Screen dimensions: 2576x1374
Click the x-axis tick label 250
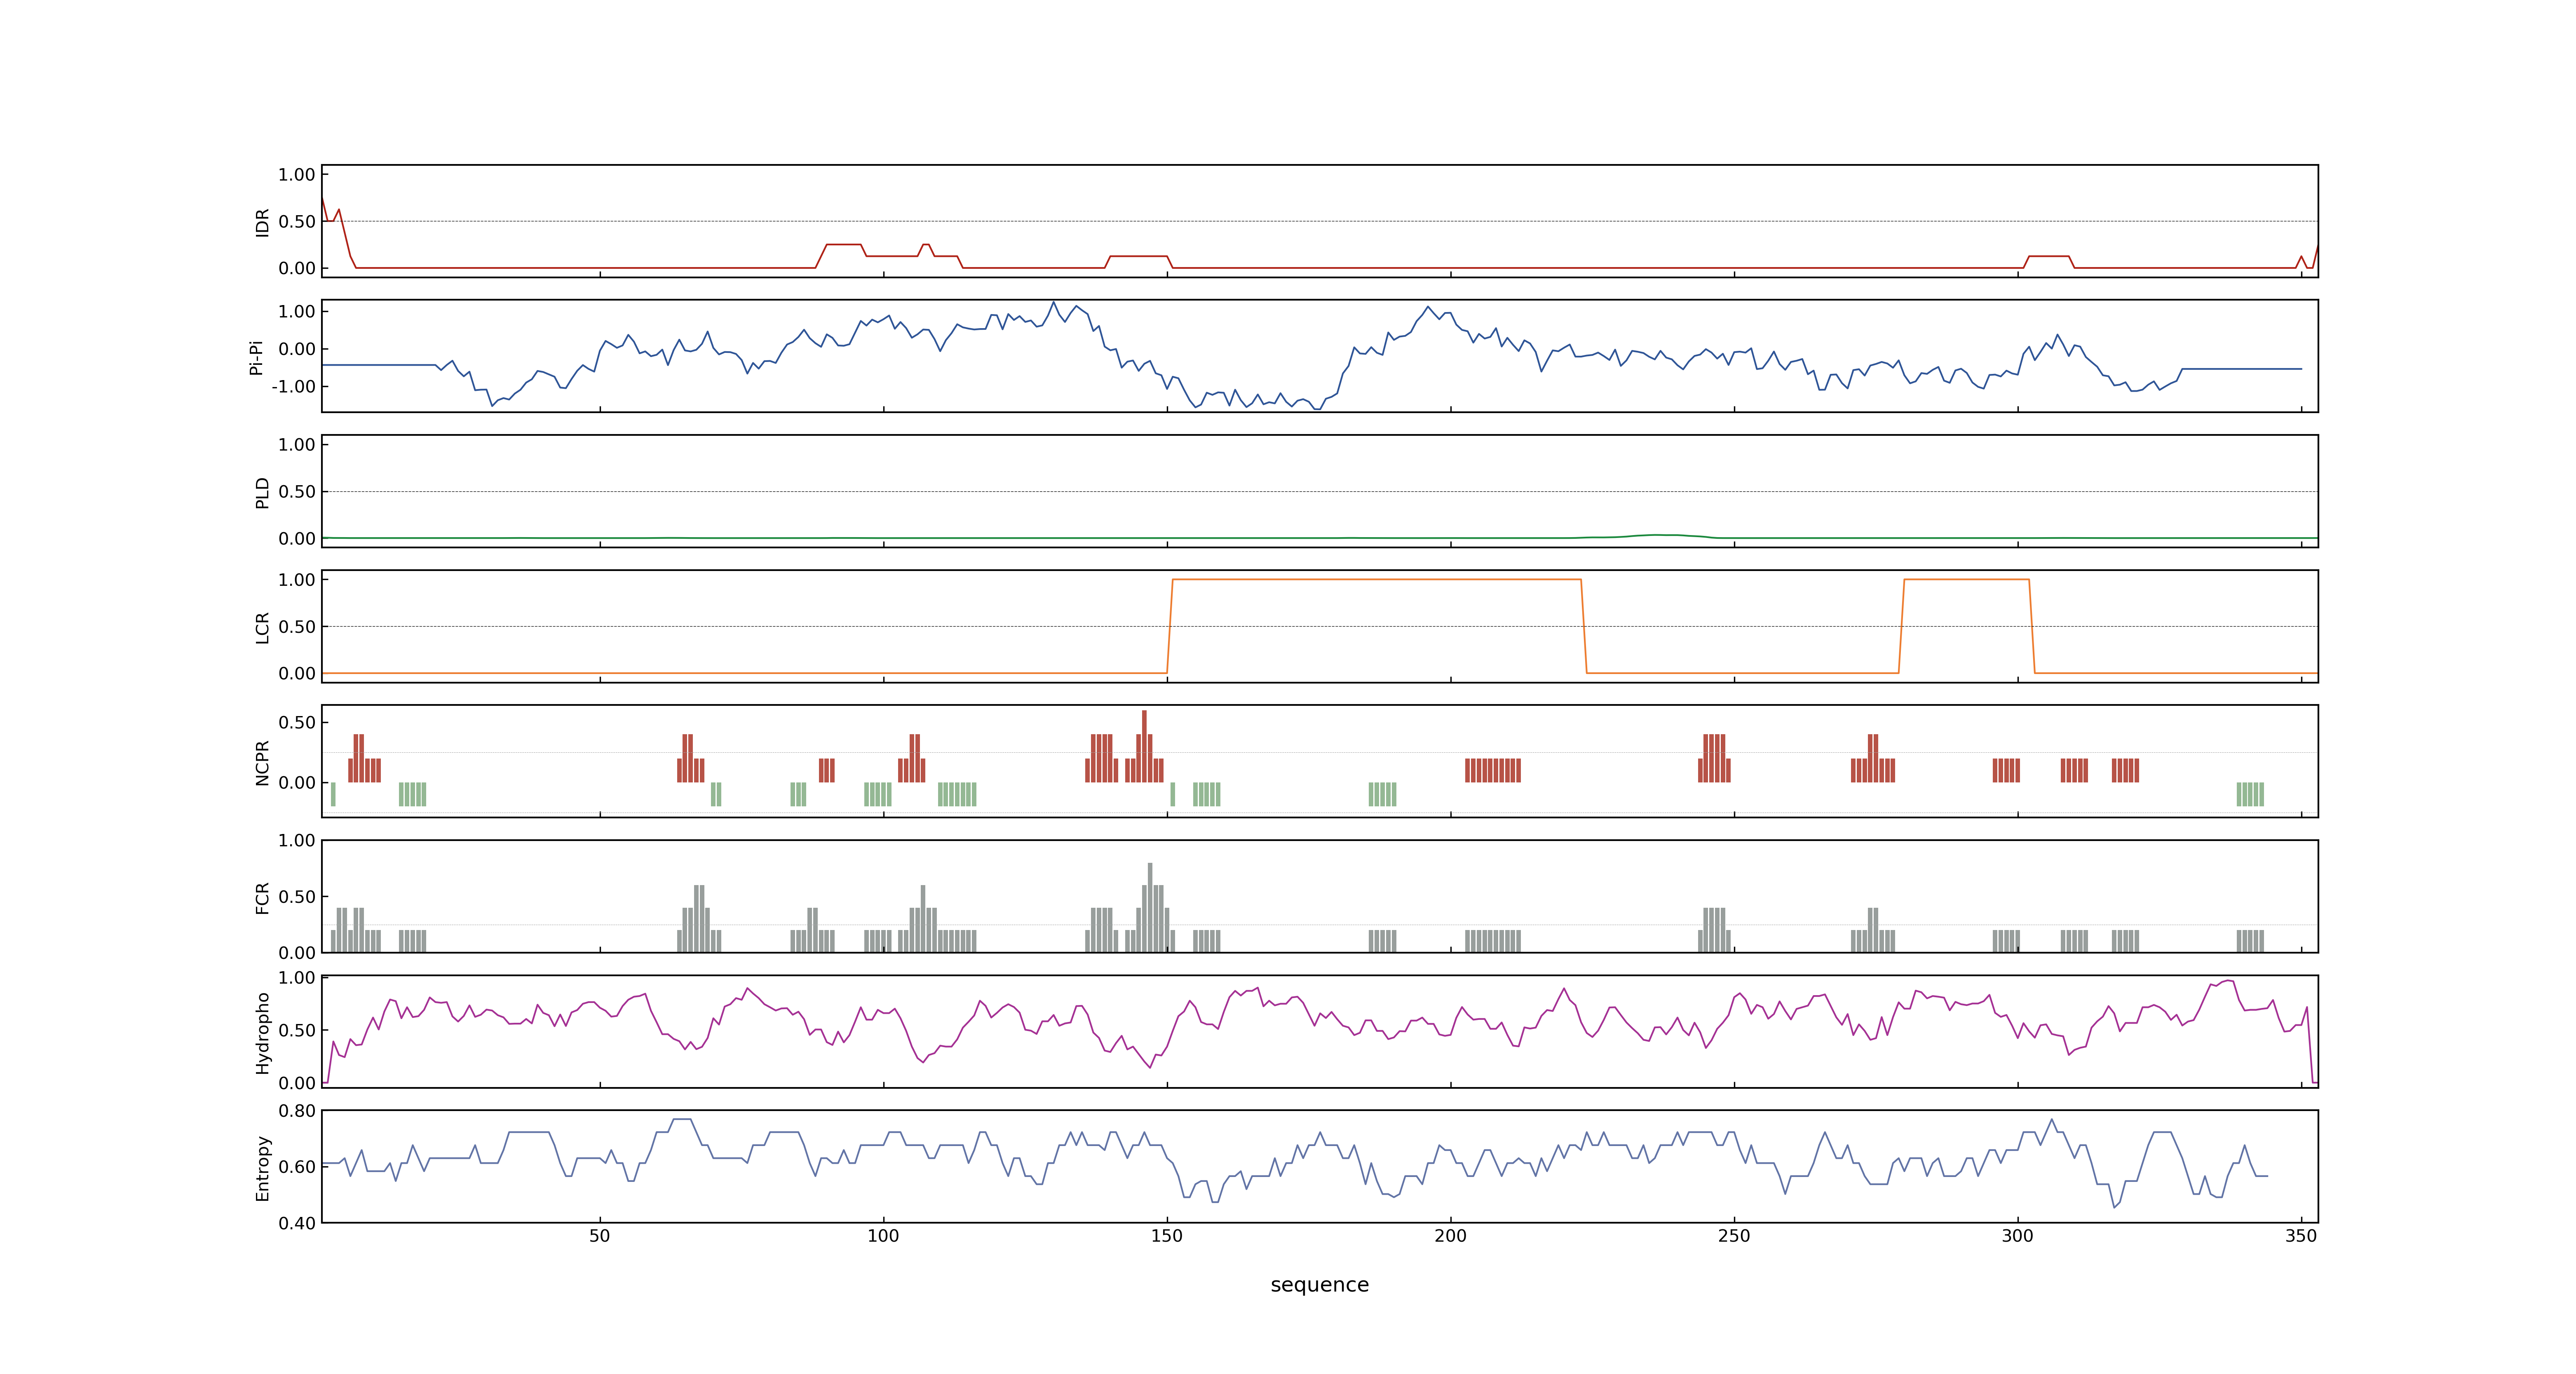click(x=1734, y=1235)
